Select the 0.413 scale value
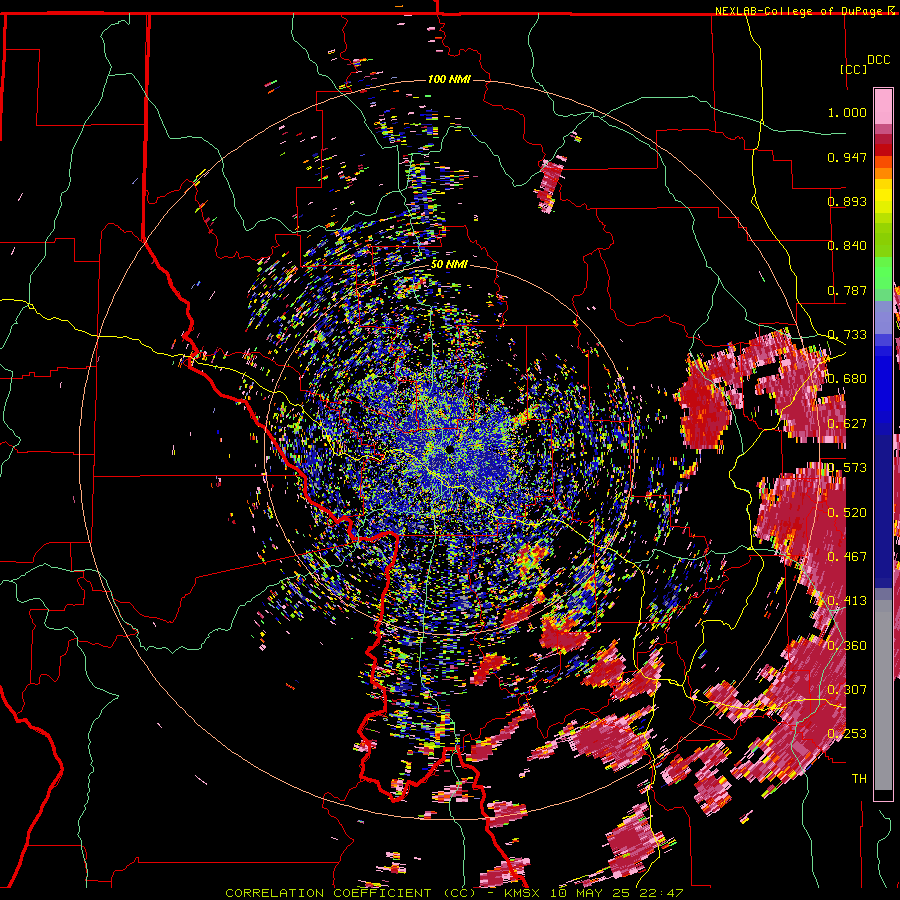Image resolution: width=900 pixels, height=900 pixels. click(847, 601)
